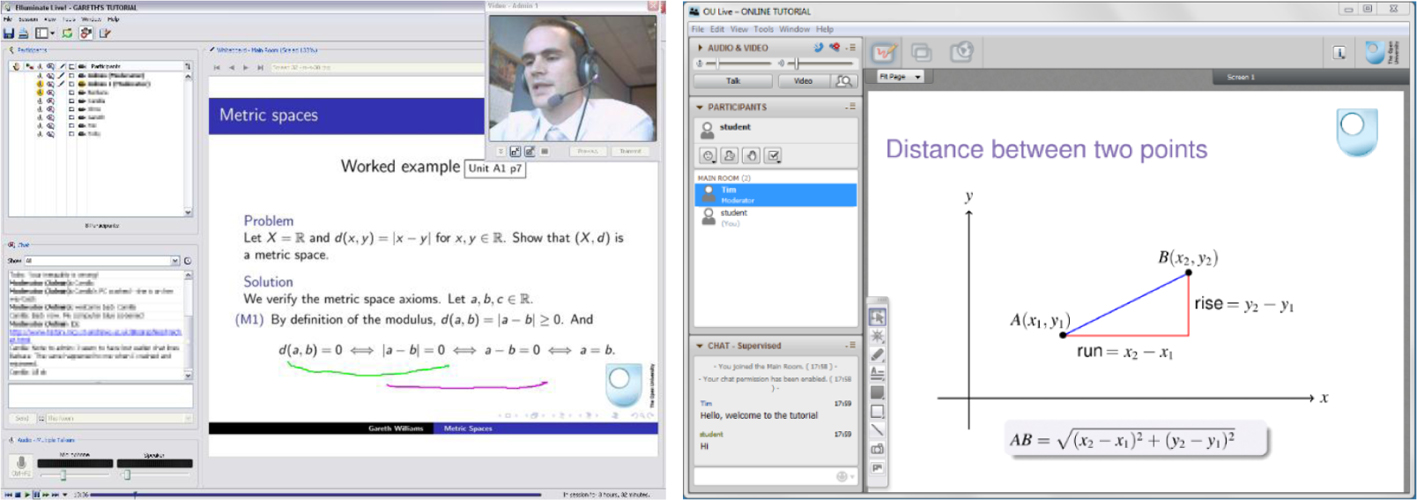Open Application Sharing mode

coord(922,53)
